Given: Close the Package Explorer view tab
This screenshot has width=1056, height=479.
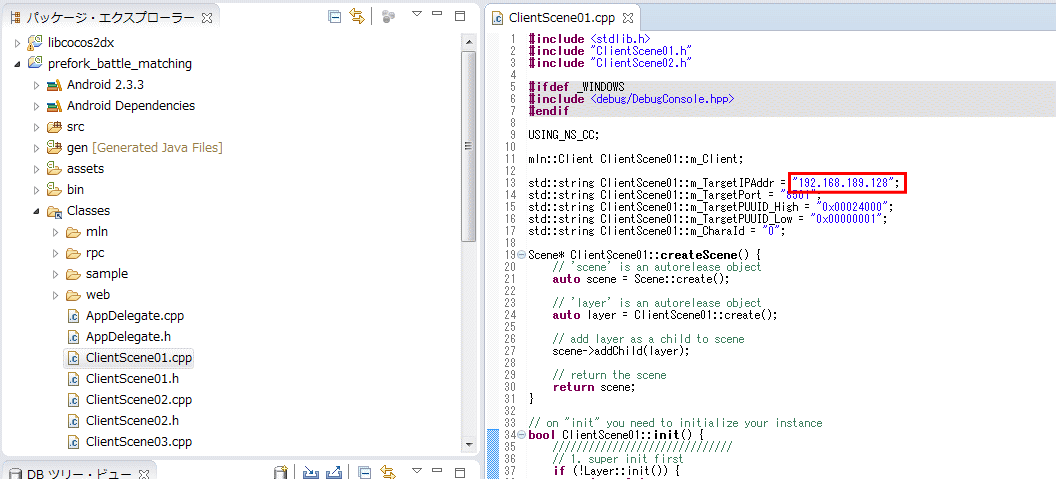Looking at the screenshot, I should 206,18.
